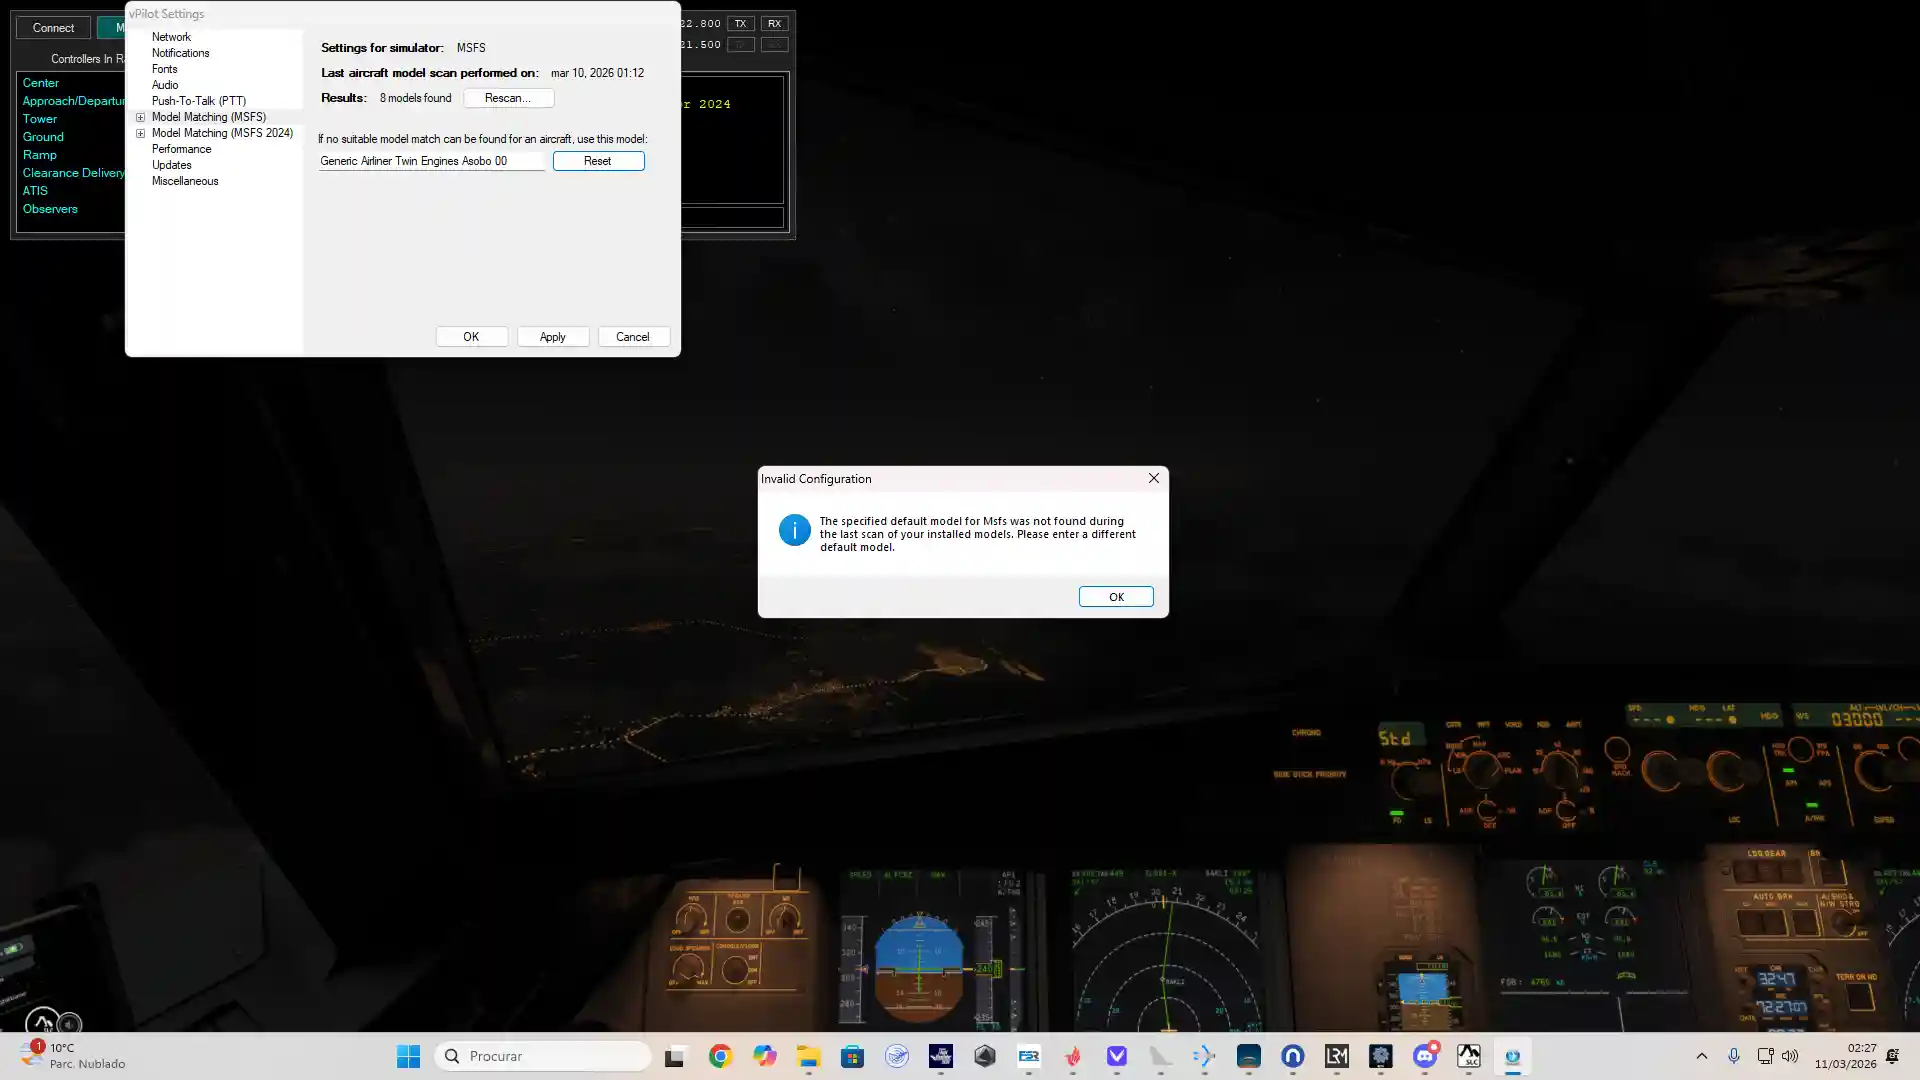This screenshot has height=1080, width=1920.
Task: Toggle the TX button in vPilot
Action: coord(740,24)
